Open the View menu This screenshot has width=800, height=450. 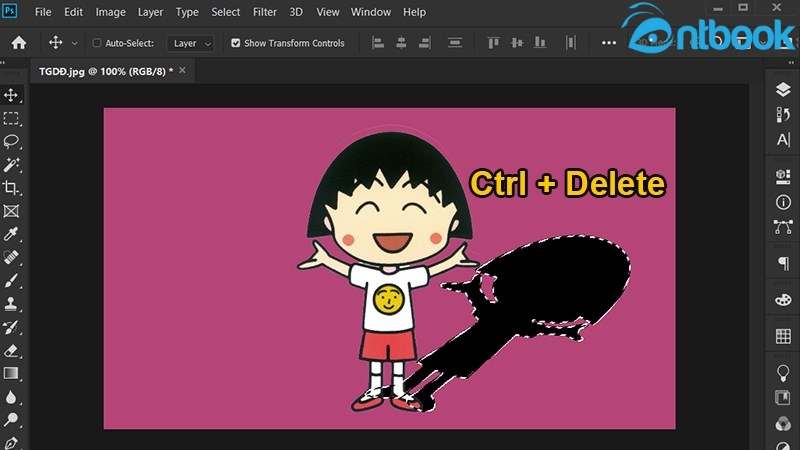328,12
